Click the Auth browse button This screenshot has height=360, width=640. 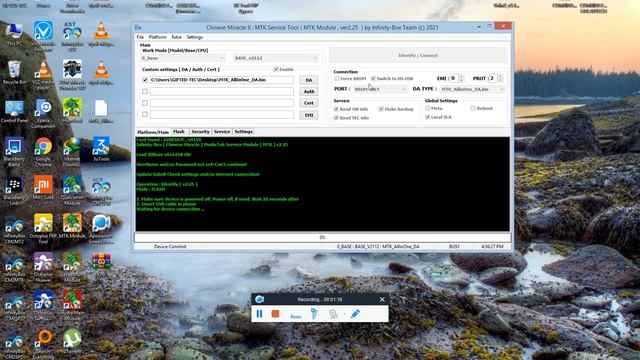pos(309,92)
